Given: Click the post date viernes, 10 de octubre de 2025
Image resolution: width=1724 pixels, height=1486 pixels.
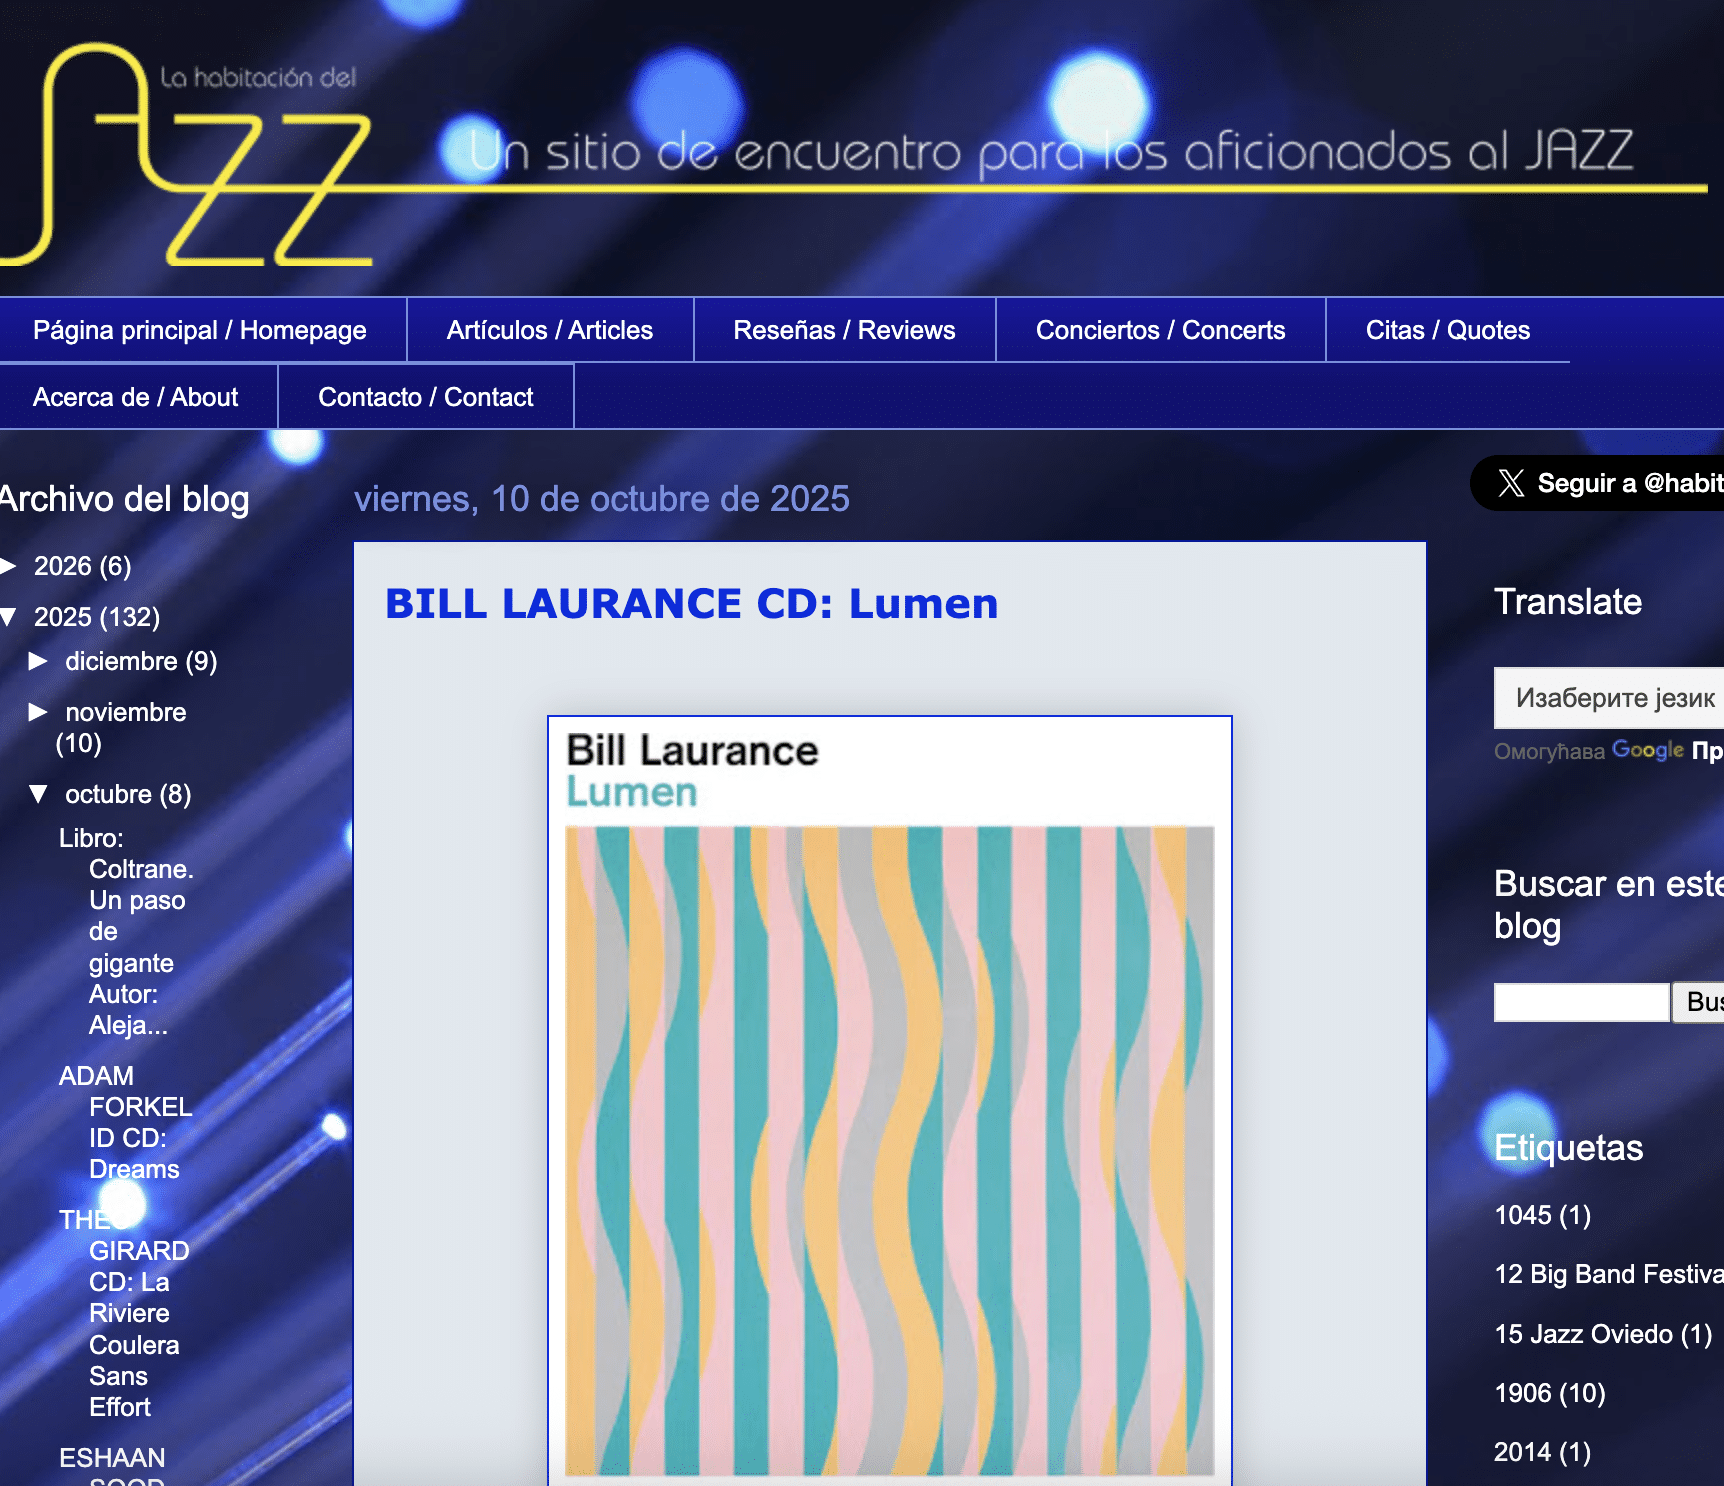Looking at the screenshot, I should 602,498.
